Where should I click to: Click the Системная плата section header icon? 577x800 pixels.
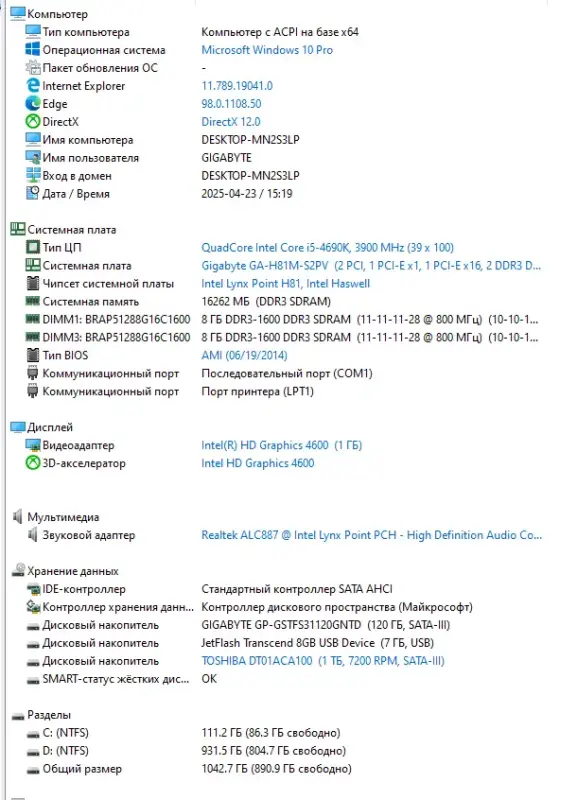coord(18,230)
